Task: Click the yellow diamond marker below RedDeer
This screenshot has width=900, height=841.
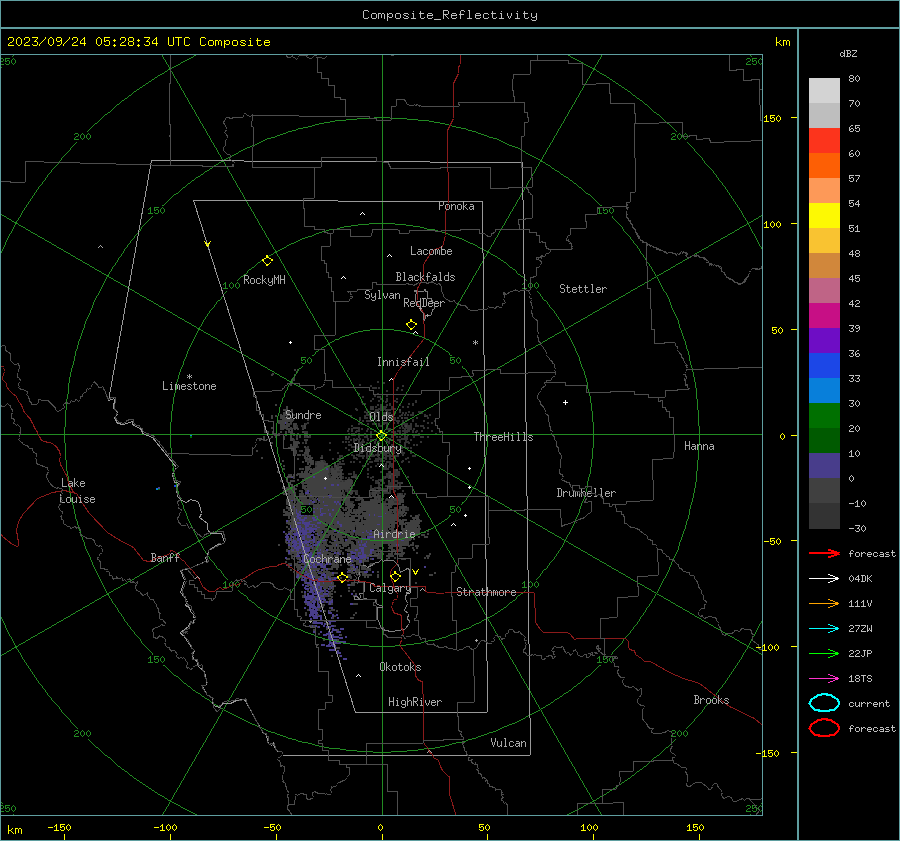Action: [x=411, y=325]
